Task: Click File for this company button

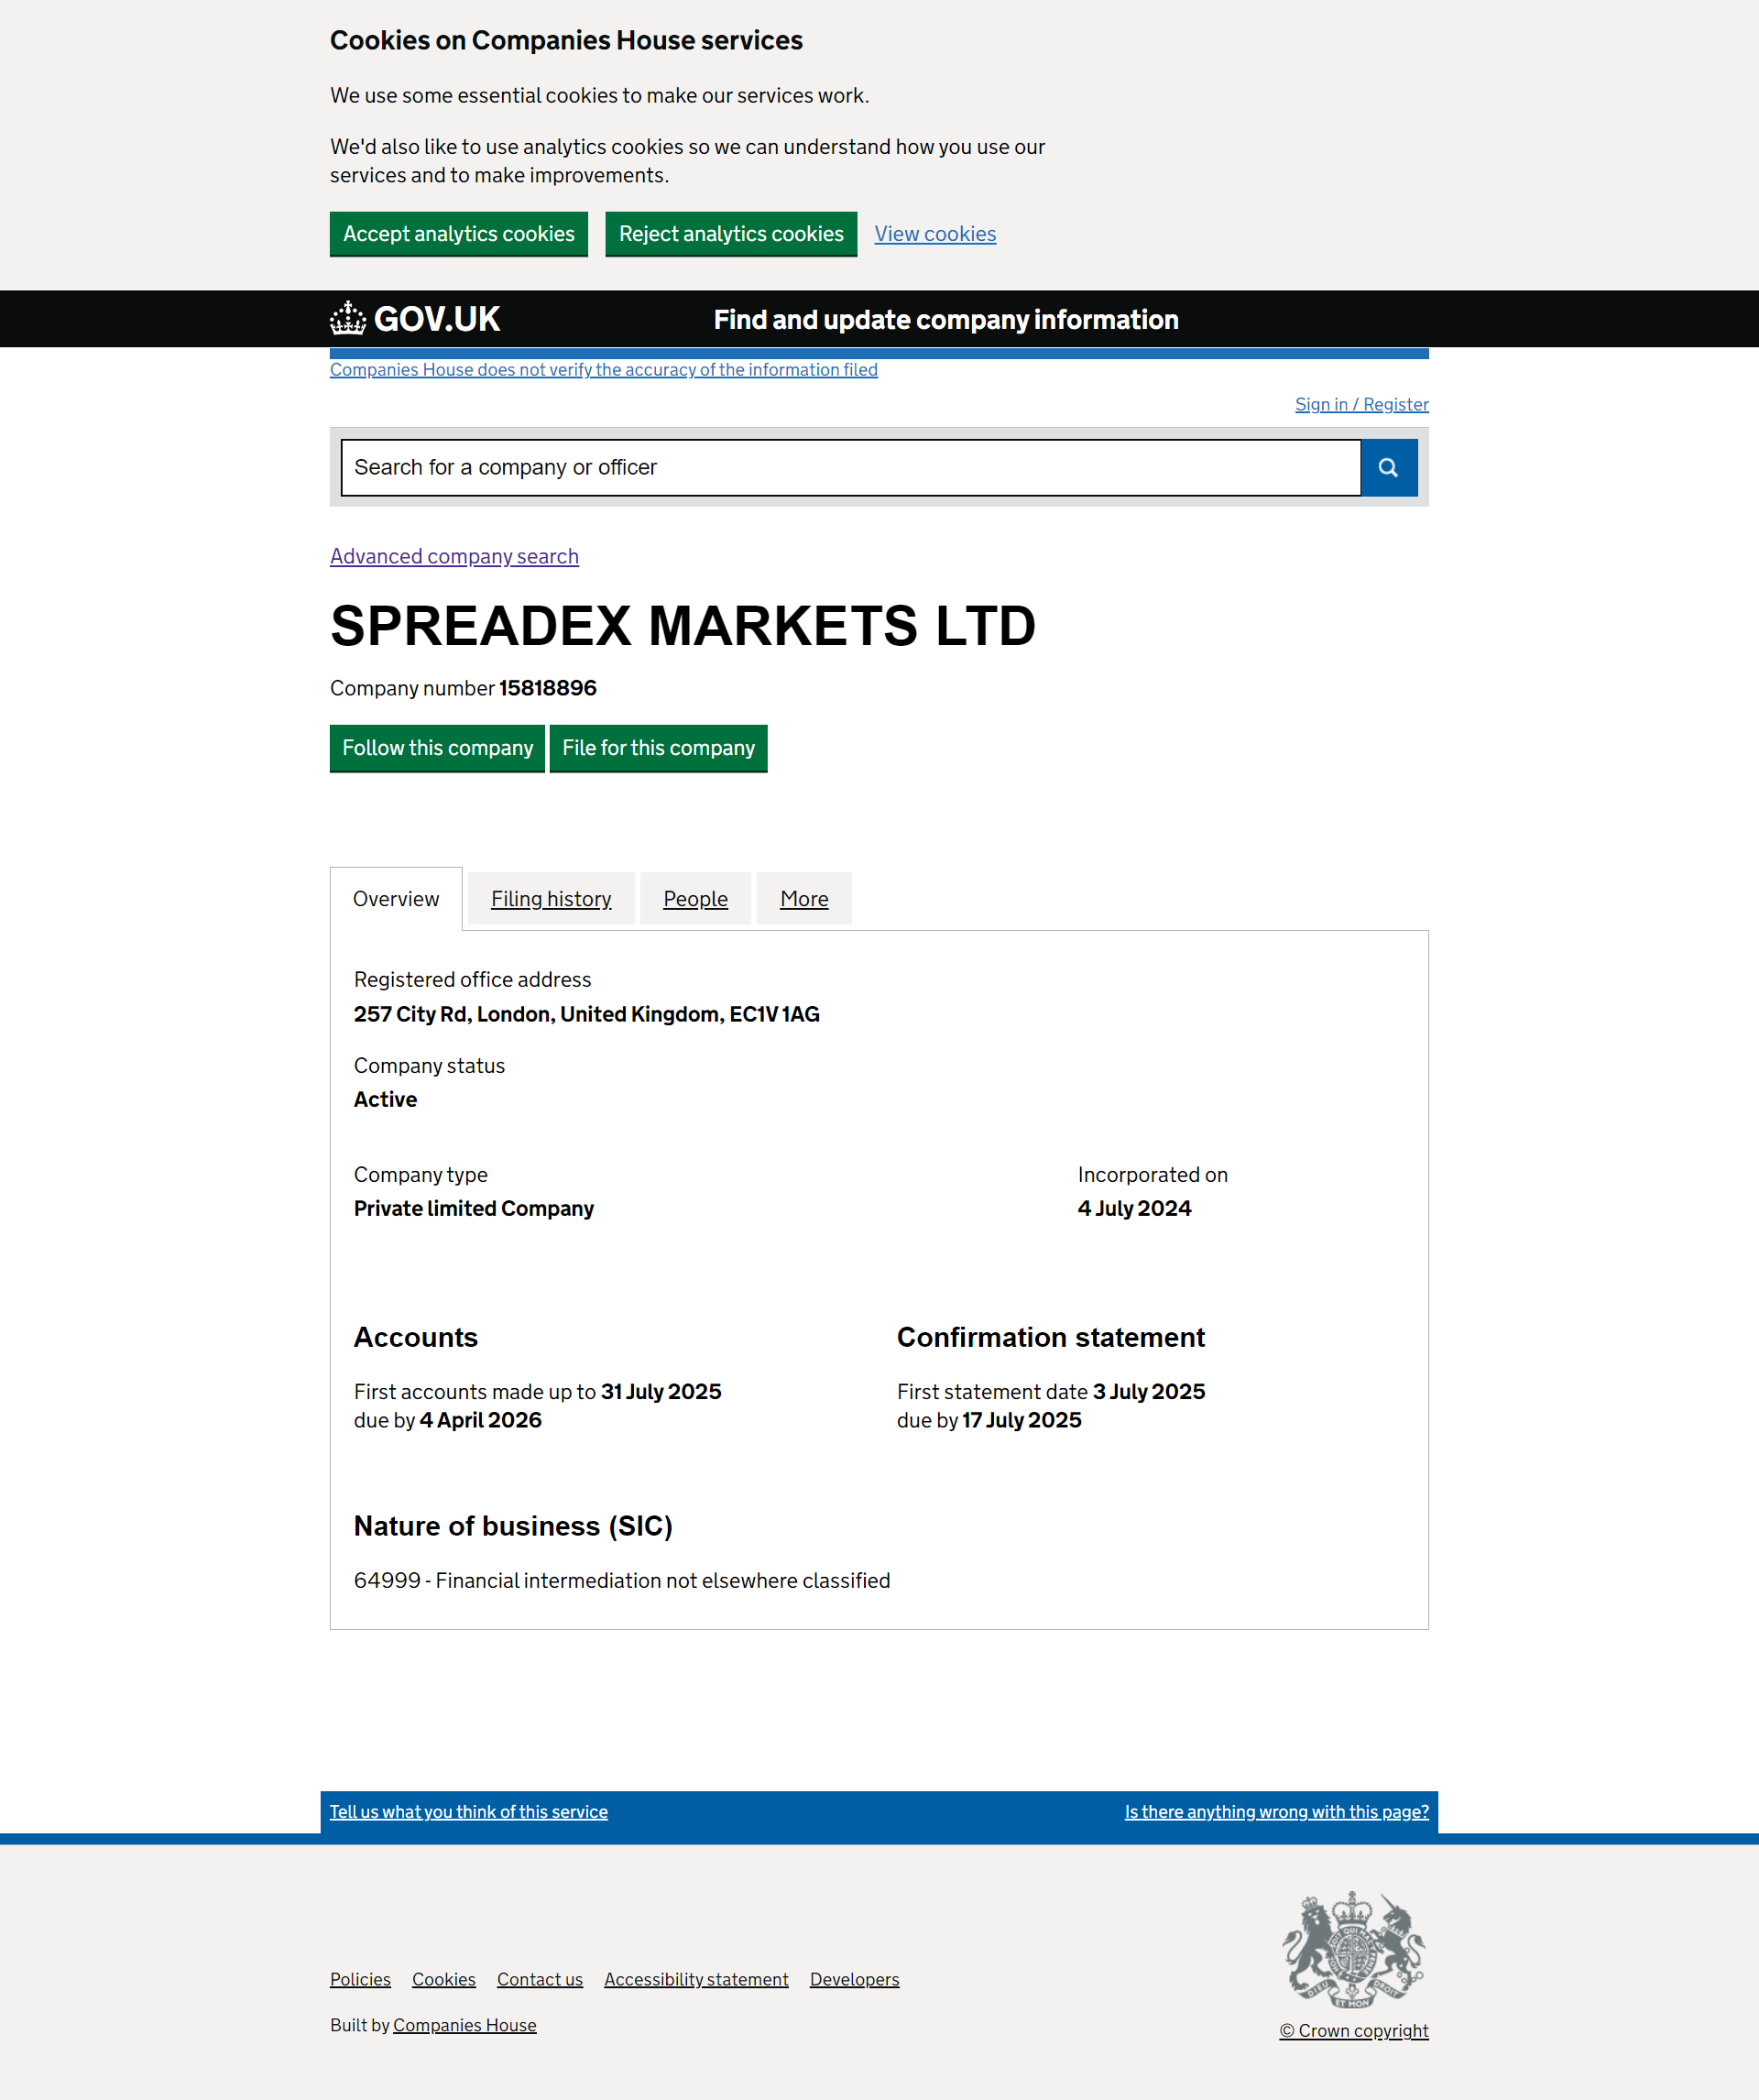Action: [658, 748]
